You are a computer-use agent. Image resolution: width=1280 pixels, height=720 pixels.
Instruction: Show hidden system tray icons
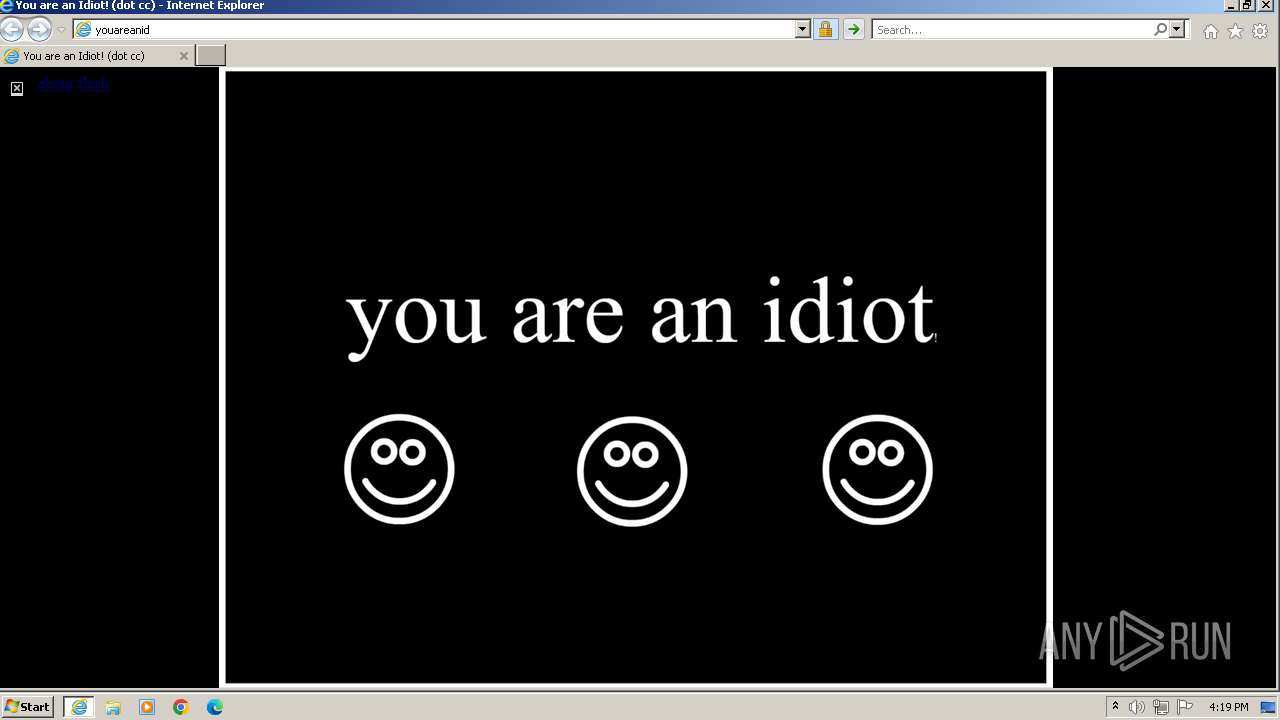point(1115,707)
